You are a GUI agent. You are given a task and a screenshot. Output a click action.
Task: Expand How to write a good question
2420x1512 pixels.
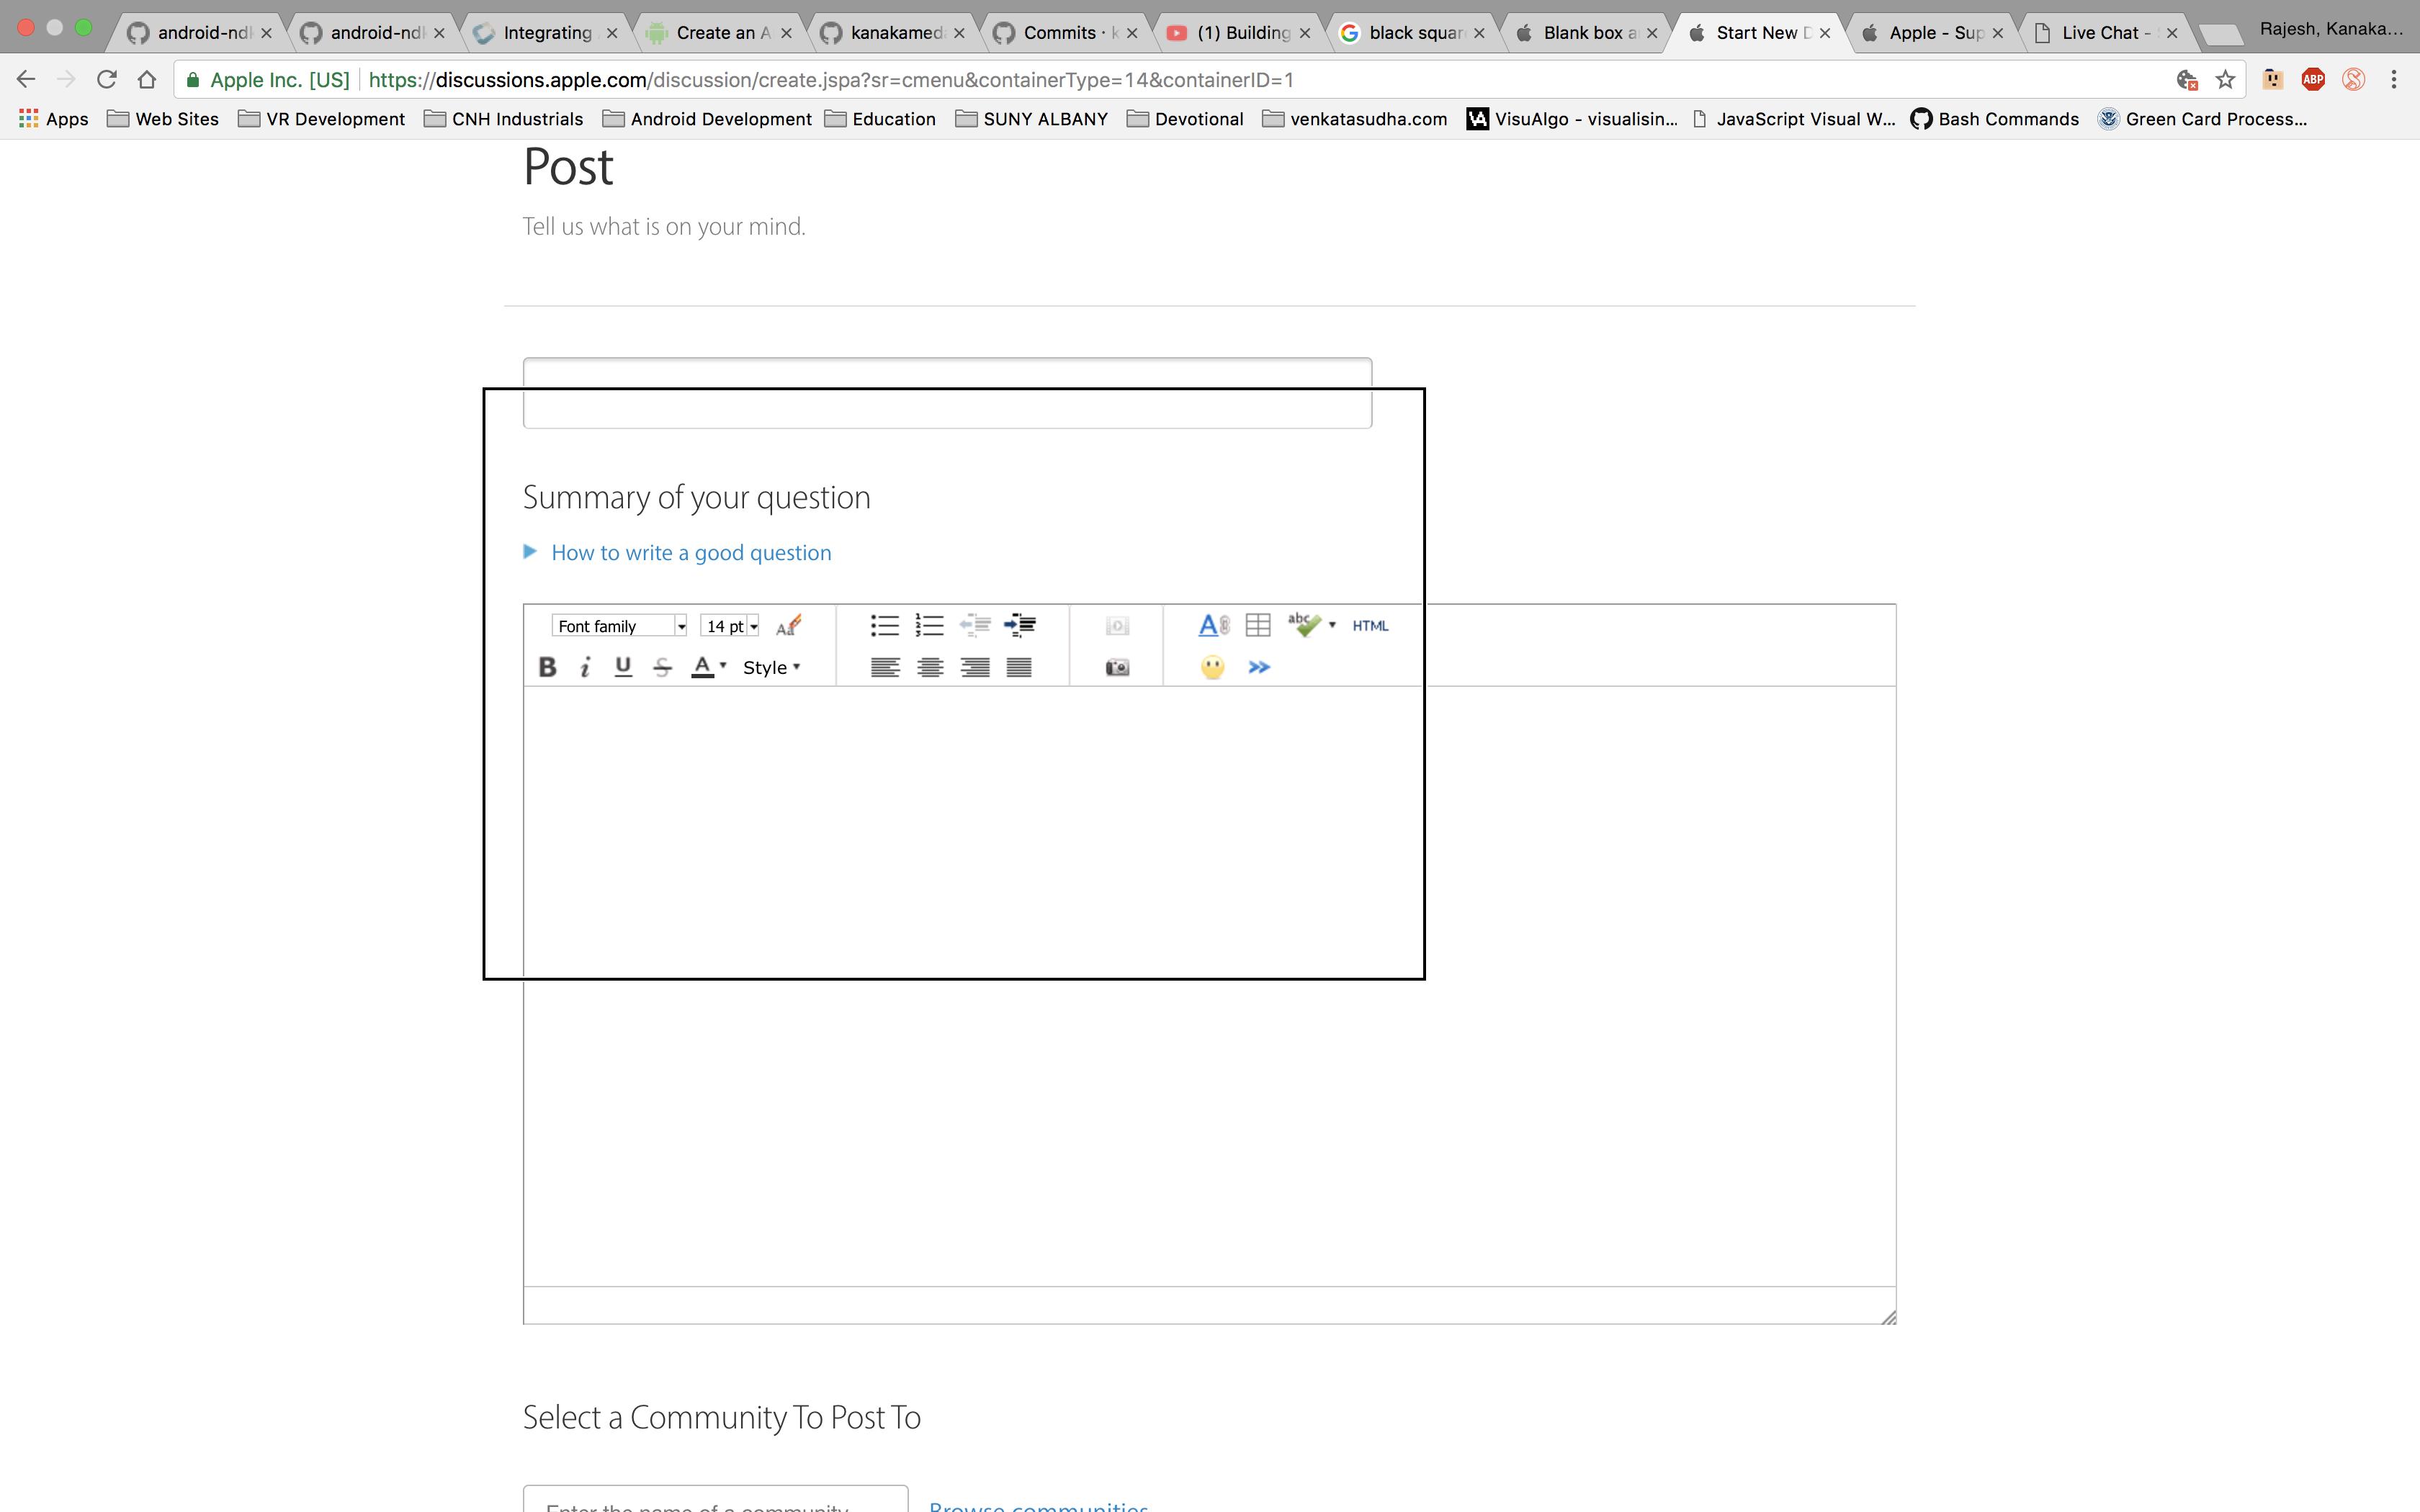690,553
